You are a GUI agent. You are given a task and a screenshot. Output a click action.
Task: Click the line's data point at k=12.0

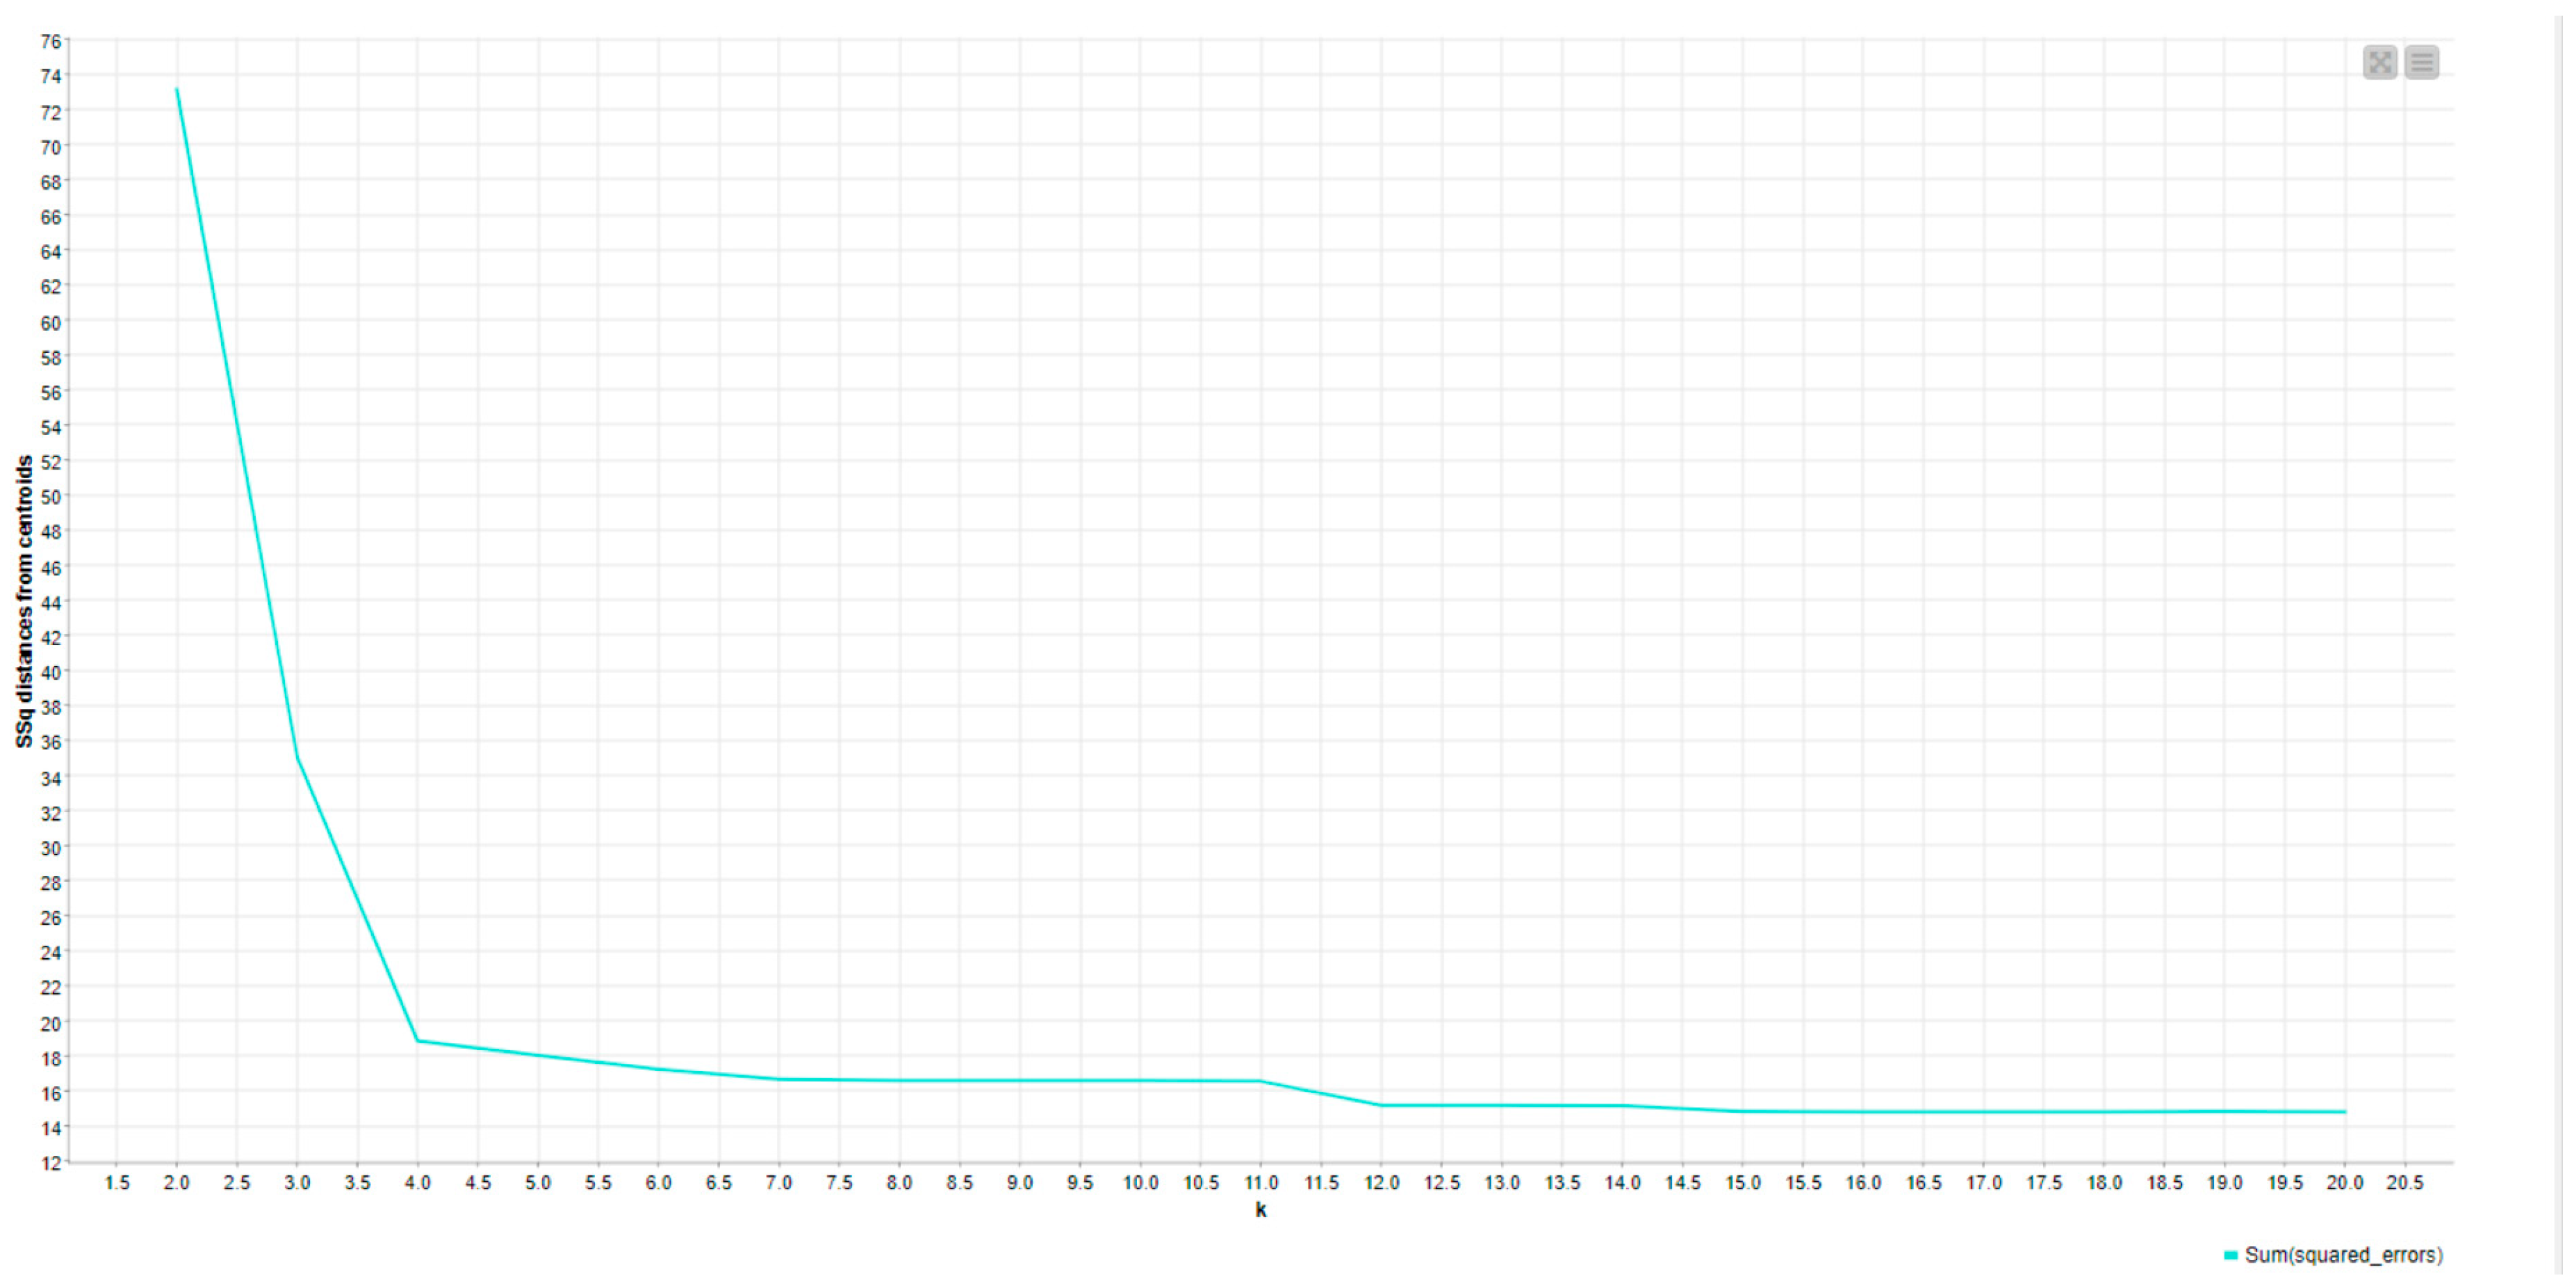point(1382,1105)
